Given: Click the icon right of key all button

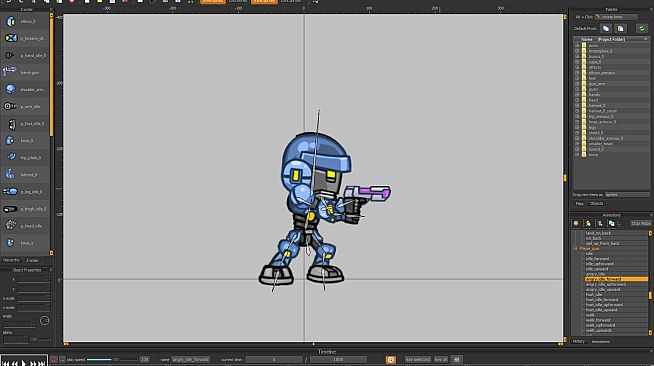Looking at the screenshot, I should tap(456, 359).
